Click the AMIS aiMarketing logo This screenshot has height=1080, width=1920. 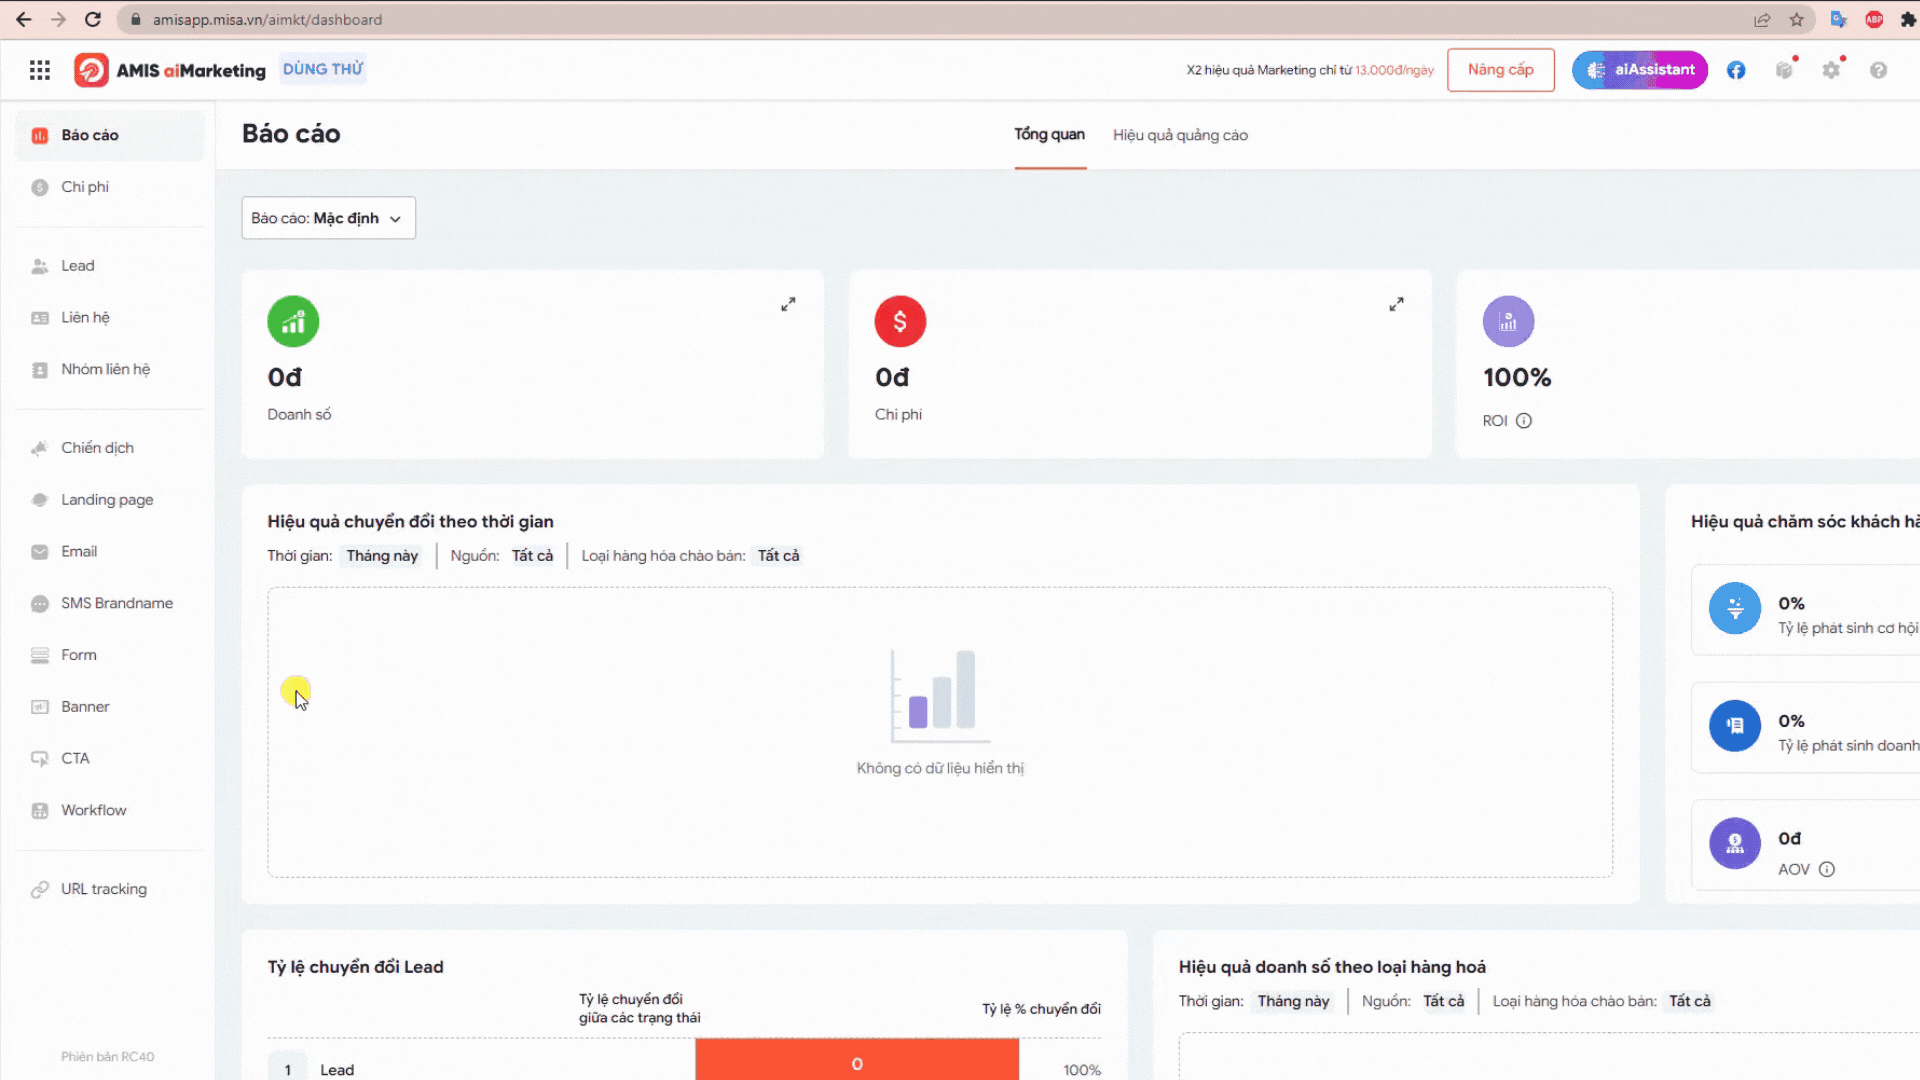point(170,70)
